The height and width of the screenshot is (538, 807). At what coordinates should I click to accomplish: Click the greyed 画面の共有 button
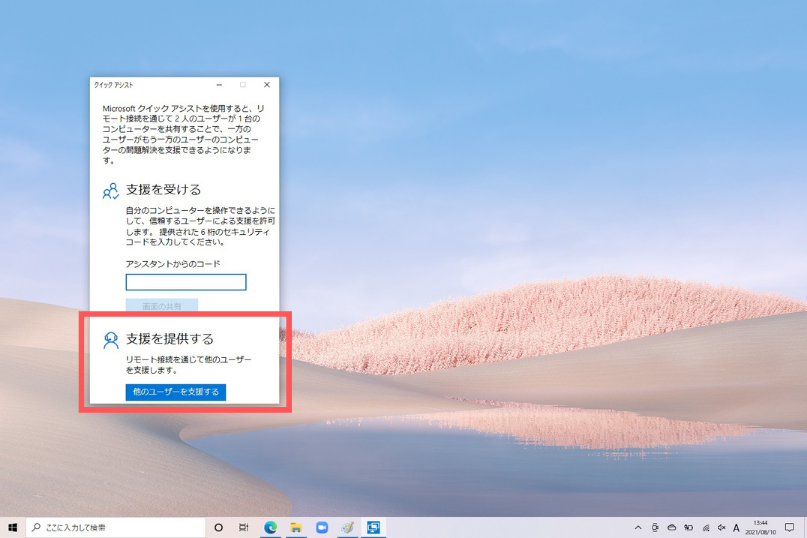click(162, 306)
